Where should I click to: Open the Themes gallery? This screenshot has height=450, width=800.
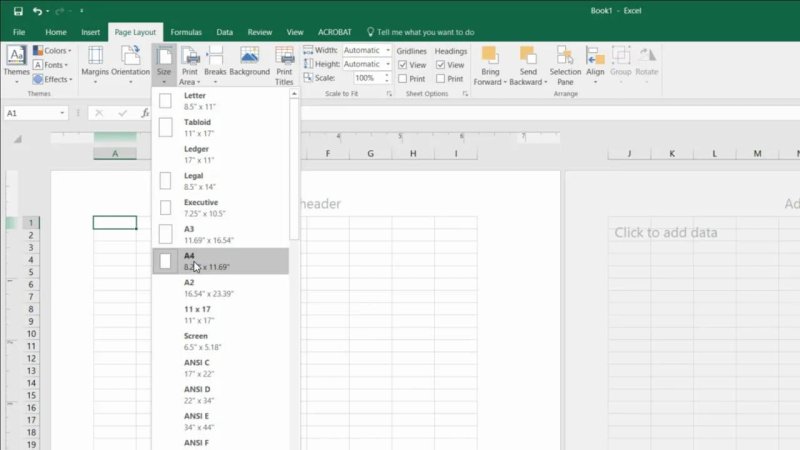[16, 65]
